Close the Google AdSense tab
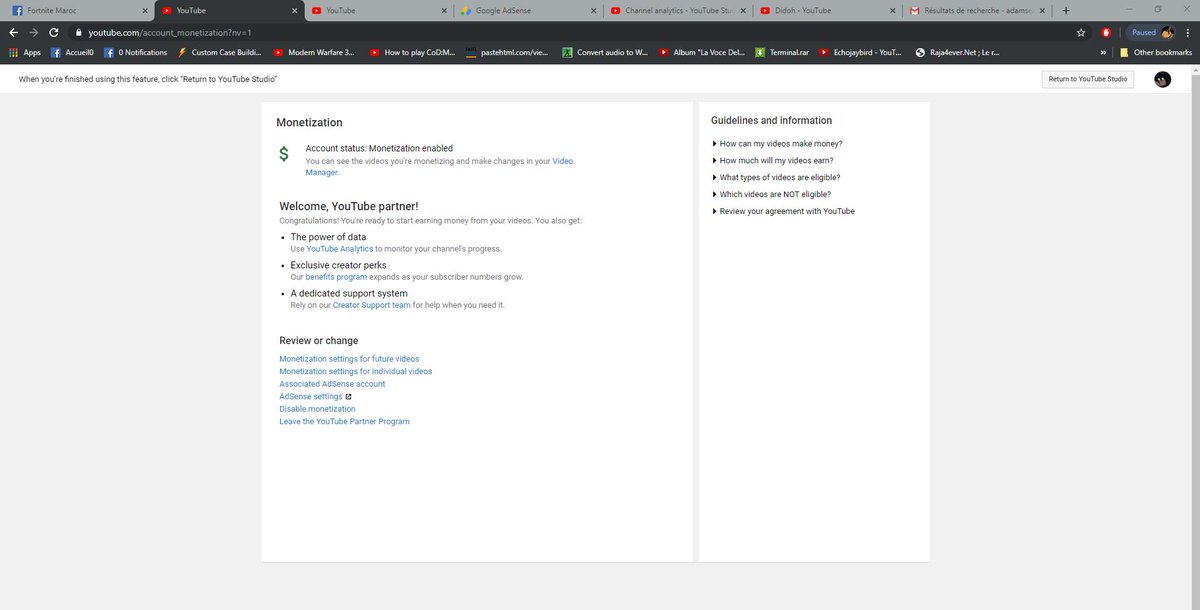This screenshot has height=610, width=1200. 594,11
